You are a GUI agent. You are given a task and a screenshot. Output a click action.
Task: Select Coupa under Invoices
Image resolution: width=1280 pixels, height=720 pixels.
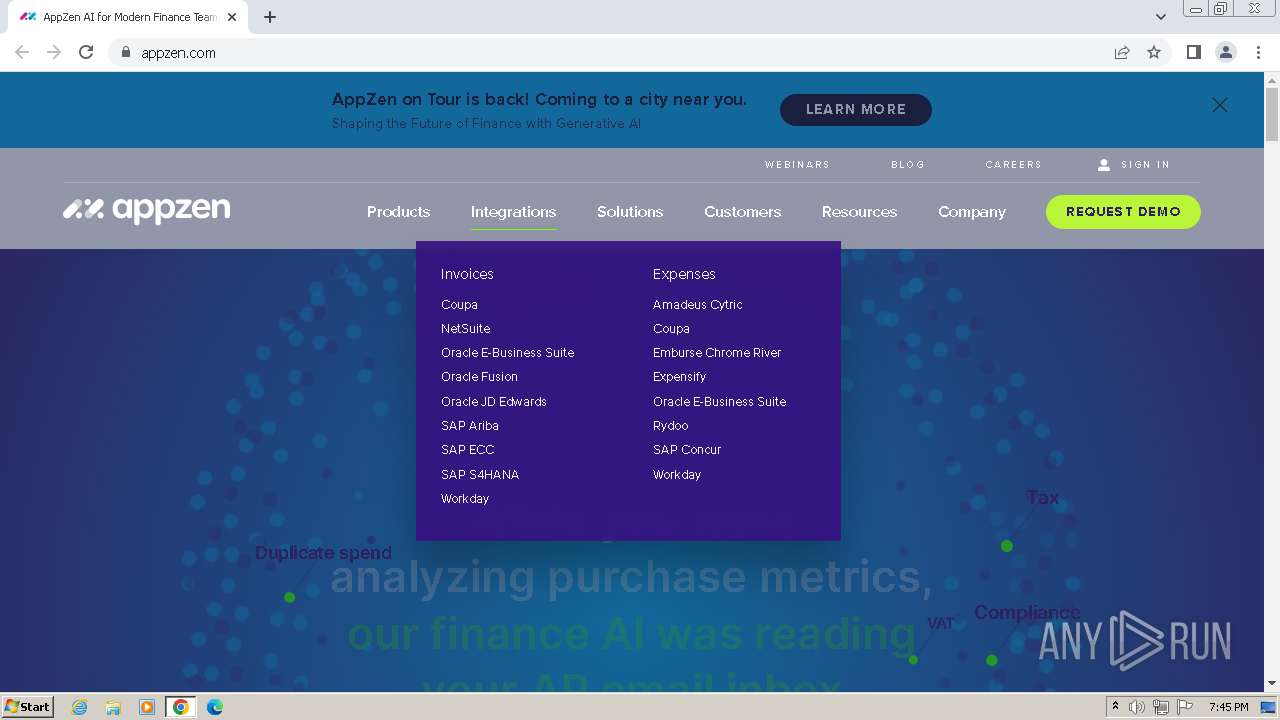coord(459,304)
